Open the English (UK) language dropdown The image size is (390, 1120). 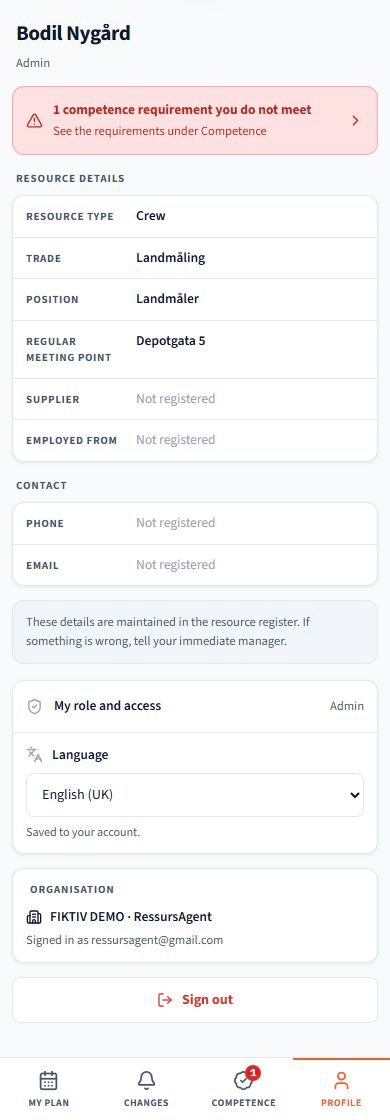[x=195, y=794]
